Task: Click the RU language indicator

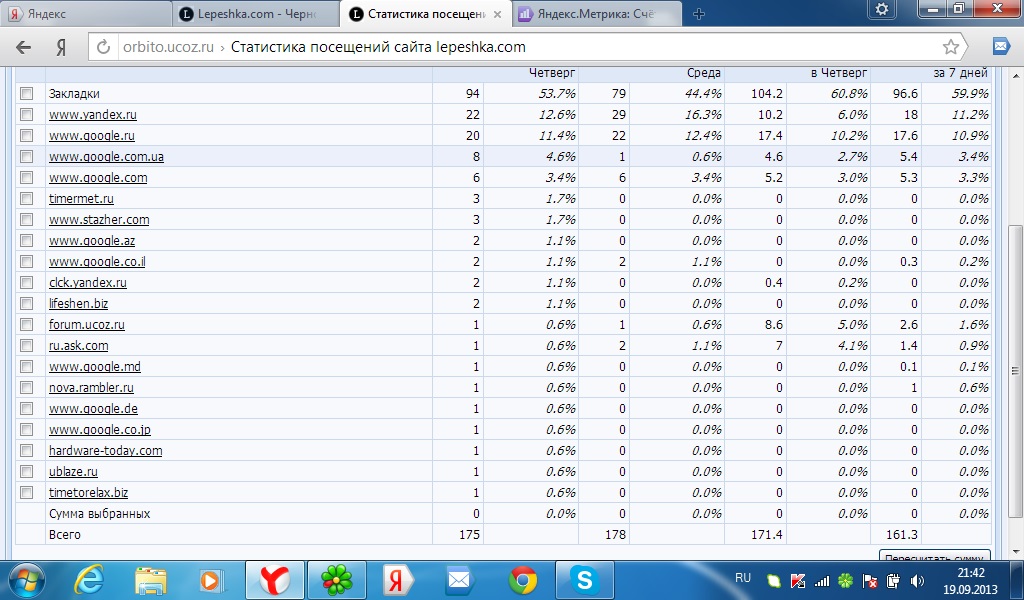Action: click(x=743, y=578)
